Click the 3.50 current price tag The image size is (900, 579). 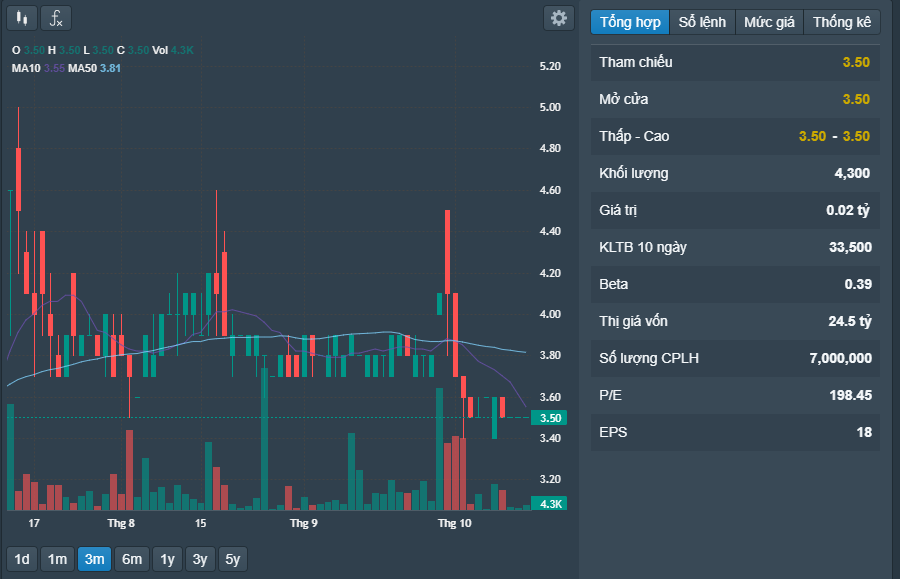(x=551, y=418)
